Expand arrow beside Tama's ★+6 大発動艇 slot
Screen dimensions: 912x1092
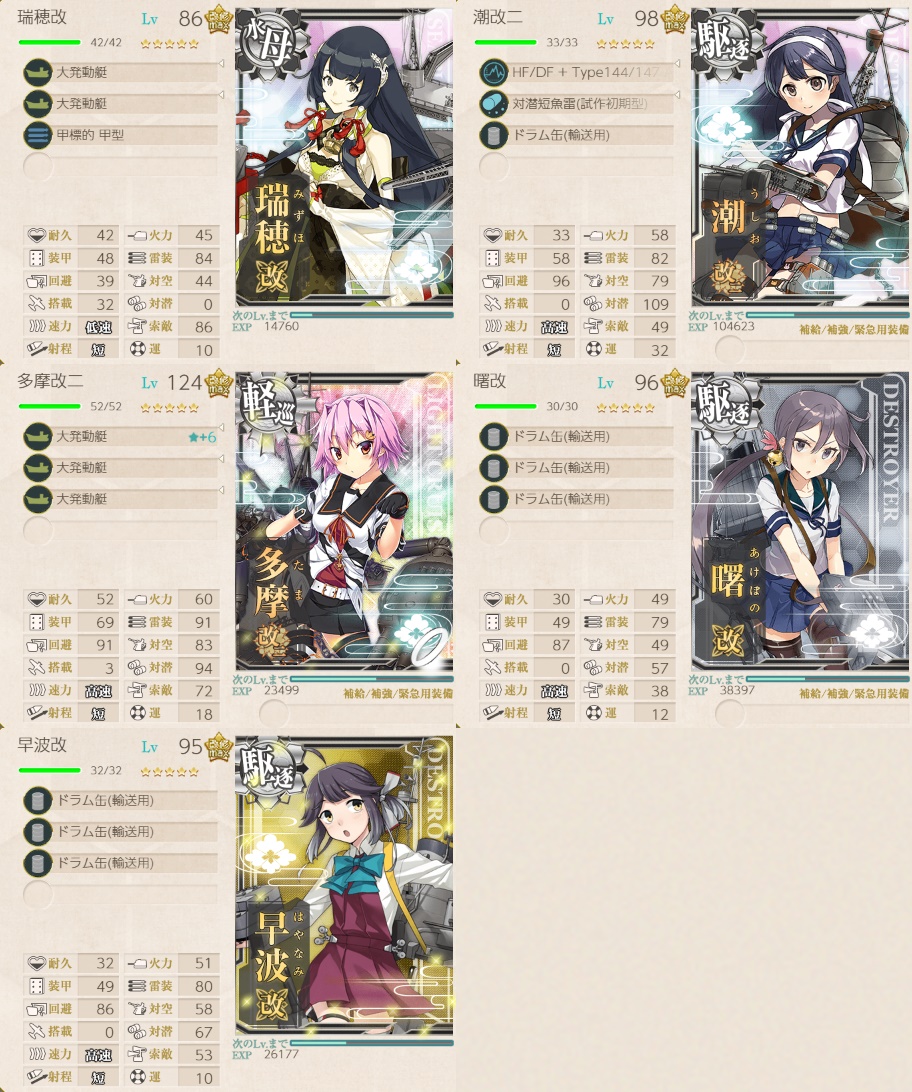[x=221, y=428]
